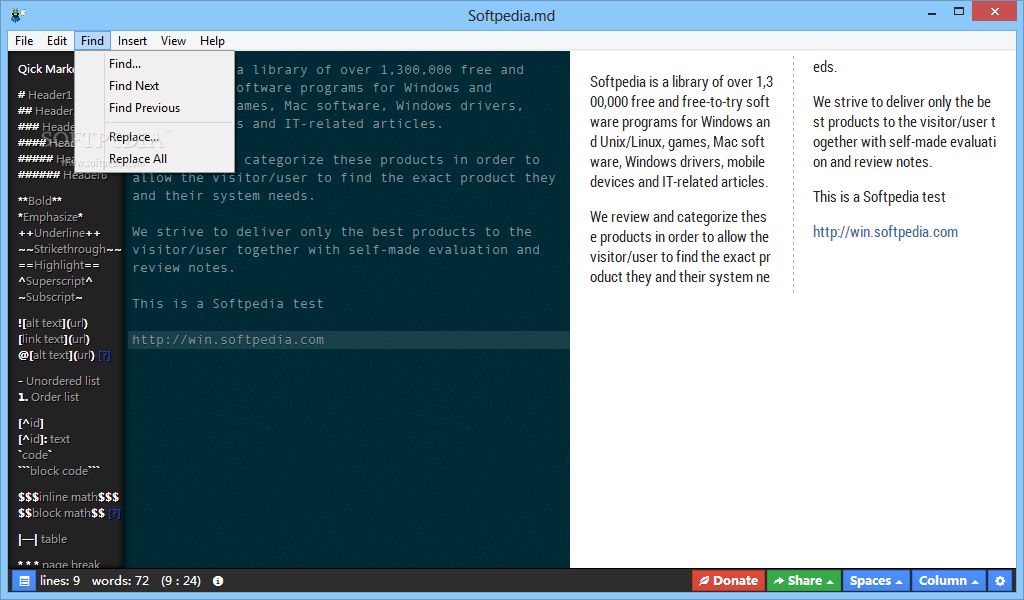This screenshot has width=1024, height=600.
Task: Insert # Header1 from quick markdown
Action: pos(45,95)
